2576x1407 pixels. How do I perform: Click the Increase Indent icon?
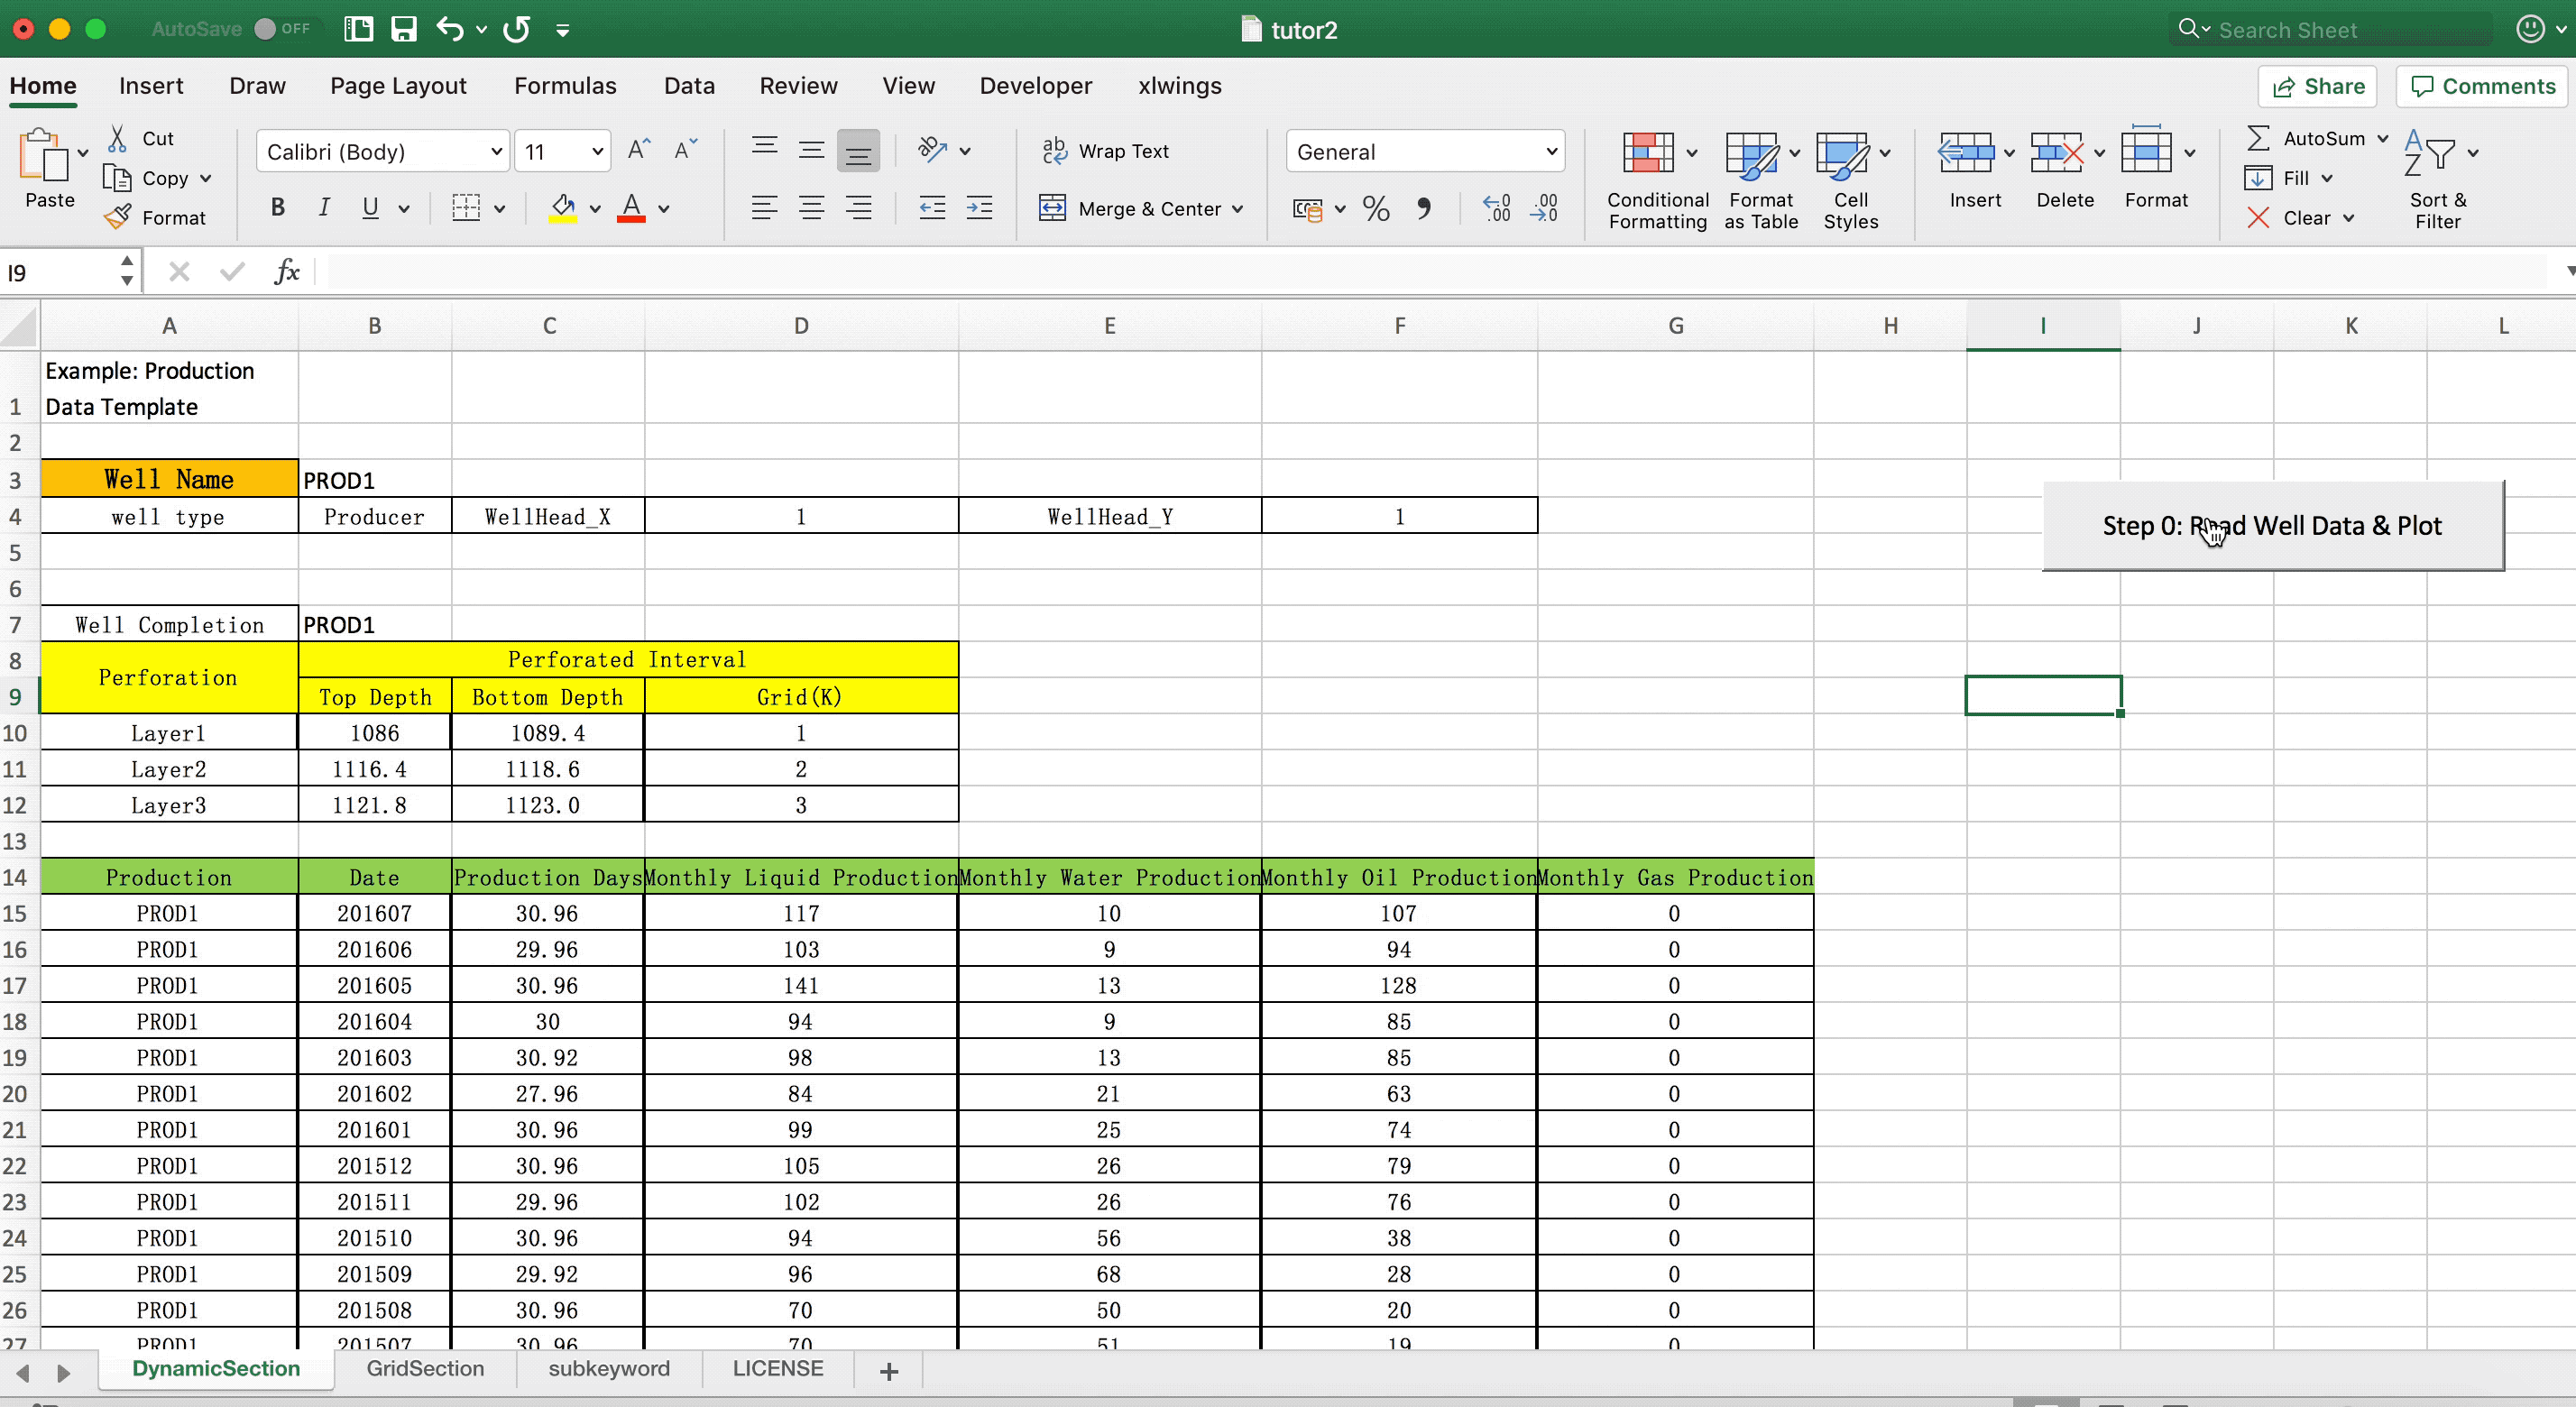coord(979,208)
